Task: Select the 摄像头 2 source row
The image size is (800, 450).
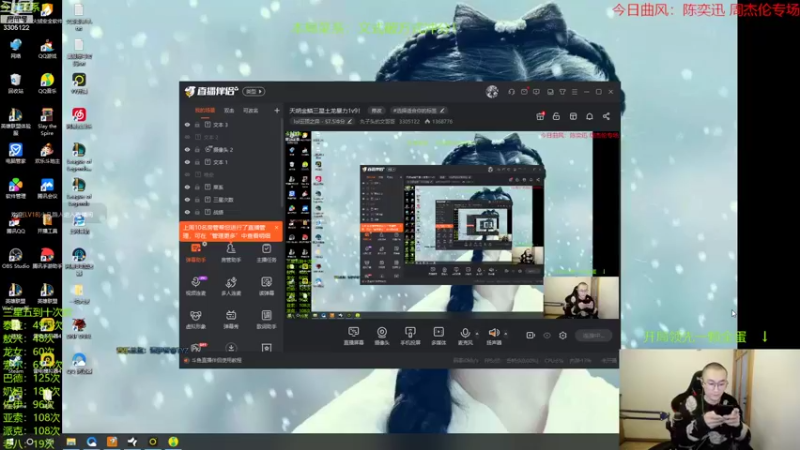Action: [231, 149]
